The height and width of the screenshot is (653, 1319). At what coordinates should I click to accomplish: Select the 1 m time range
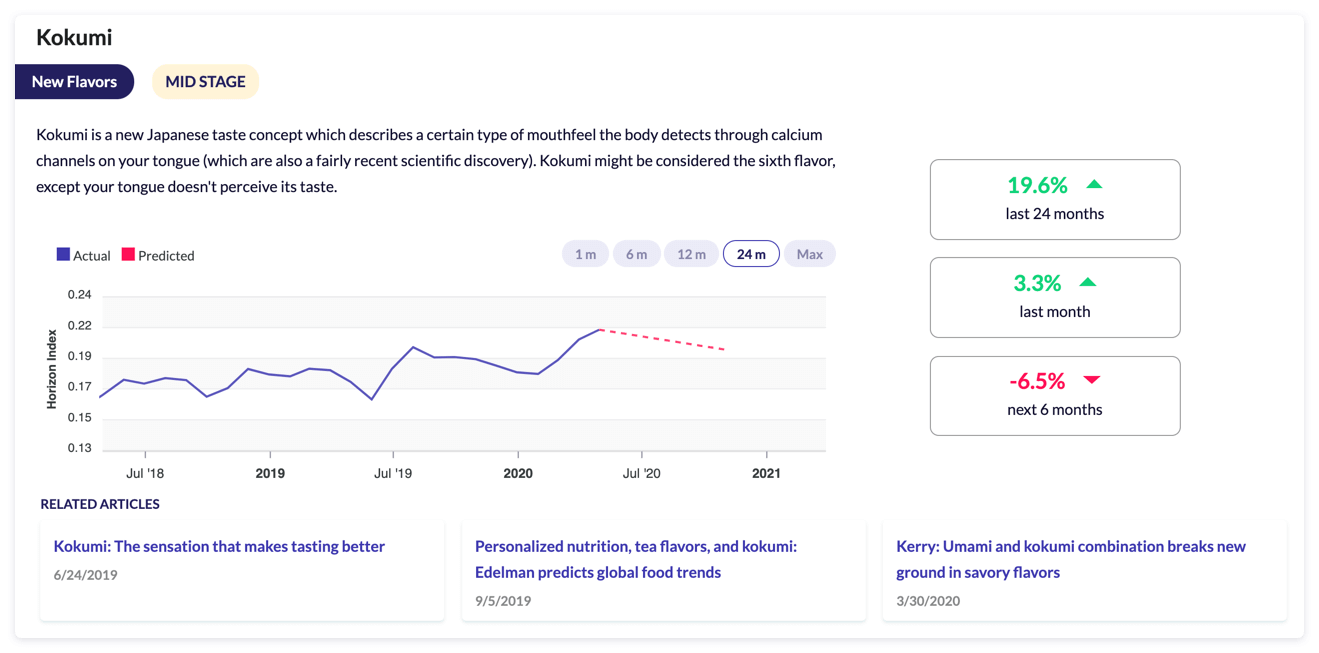pos(585,254)
